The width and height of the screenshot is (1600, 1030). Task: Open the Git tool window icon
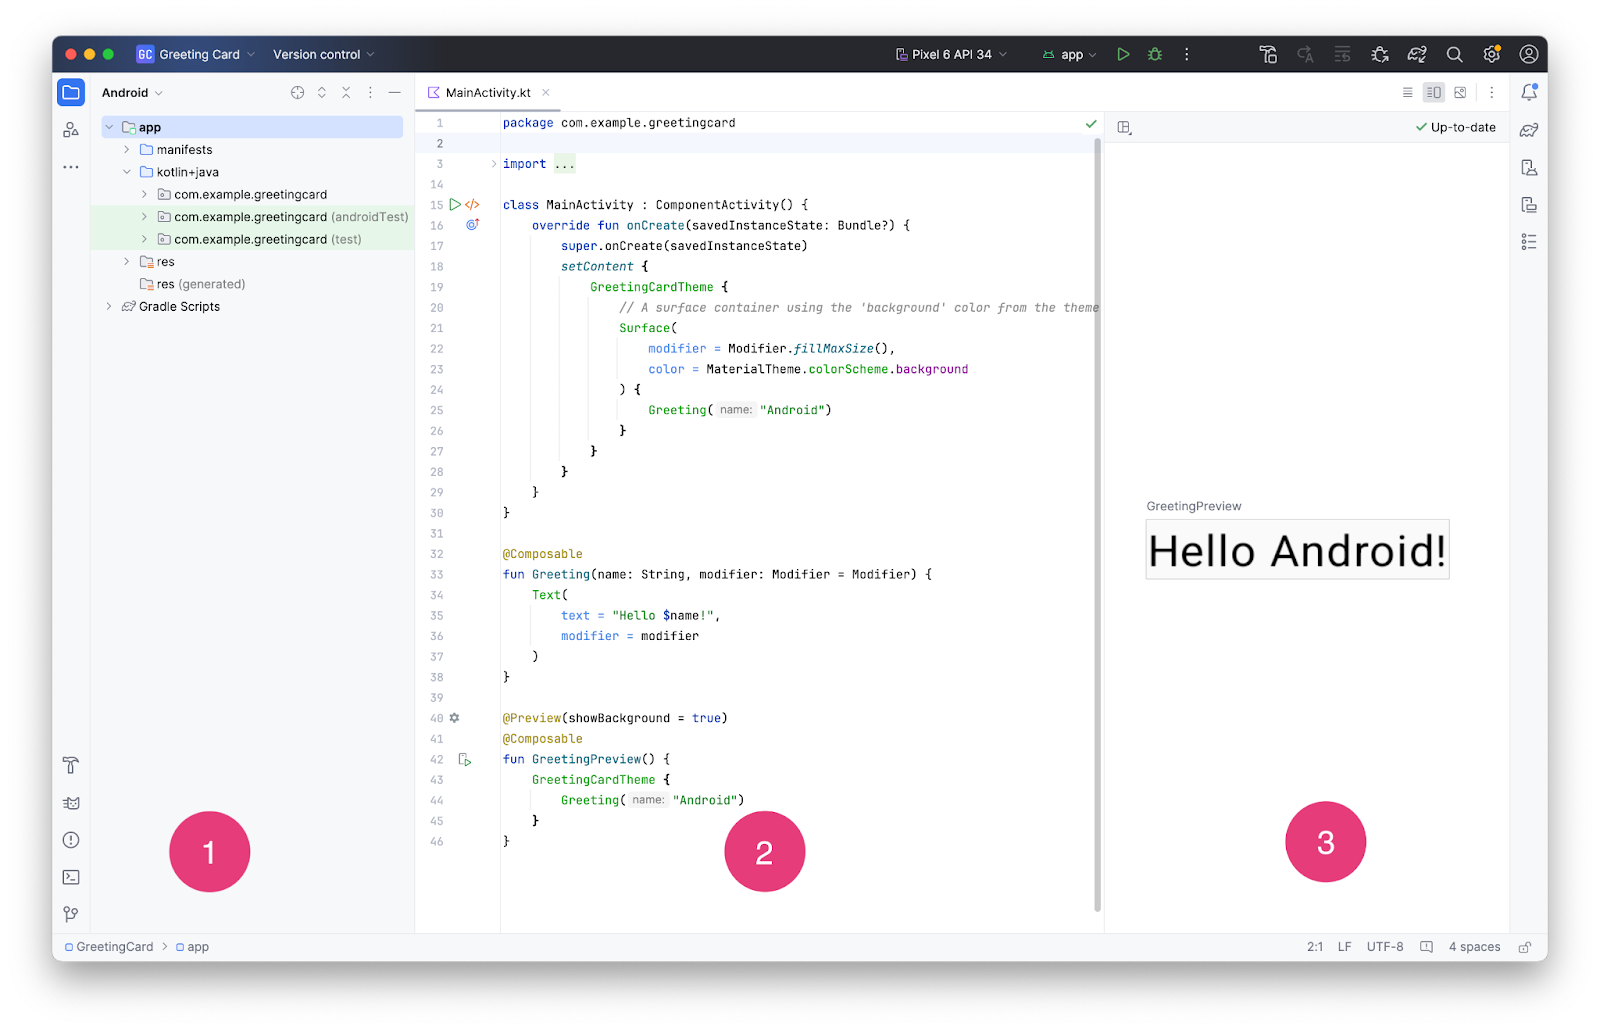[71, 914]
